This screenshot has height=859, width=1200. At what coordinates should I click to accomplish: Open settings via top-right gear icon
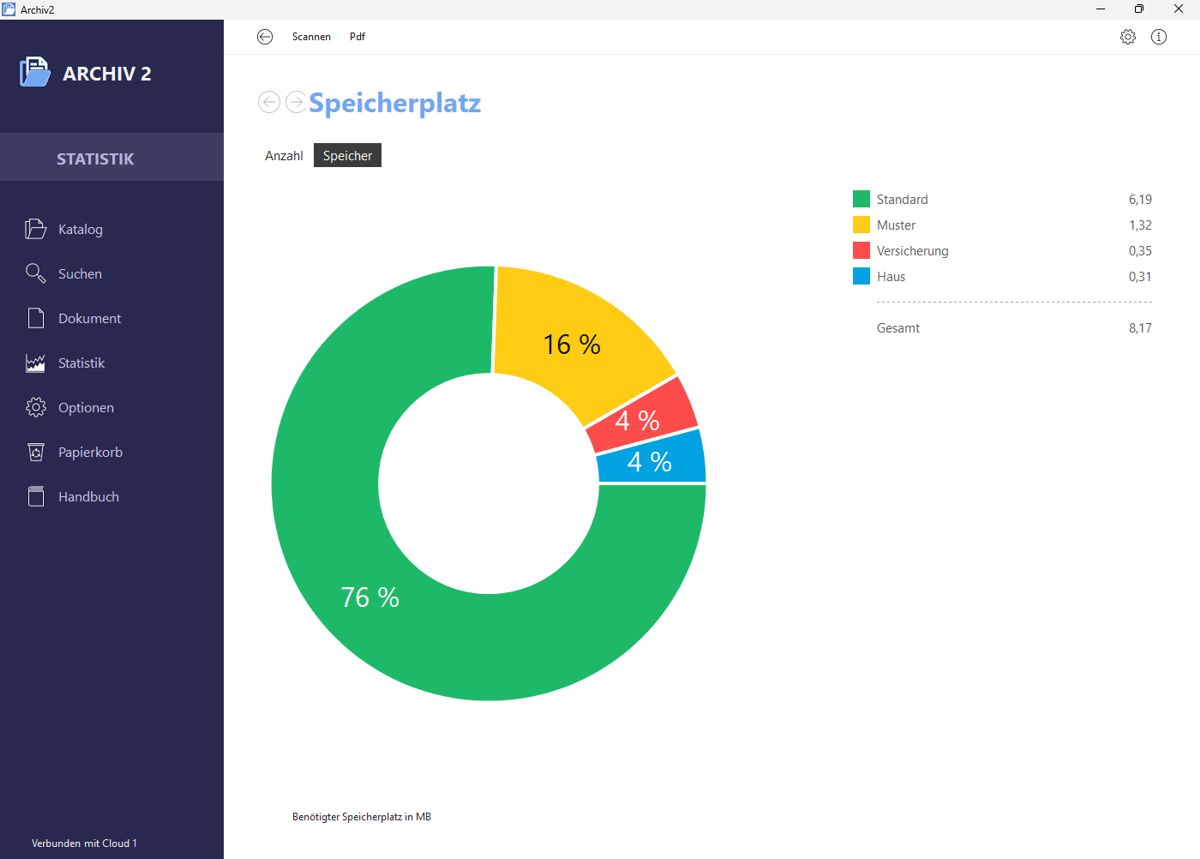[x=1128, y=37]
